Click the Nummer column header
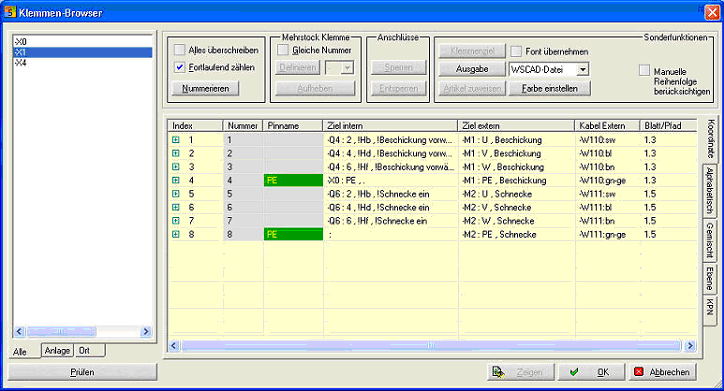This screenshot has width=724, height=391. click(x=243, y=126)
